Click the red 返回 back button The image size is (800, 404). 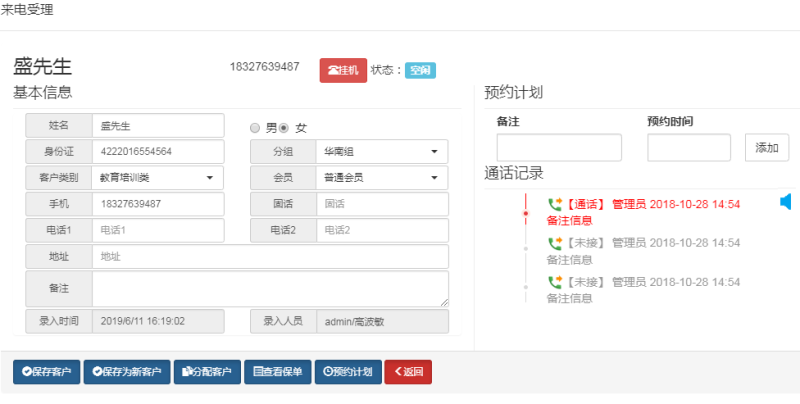(x=409, y=372)
